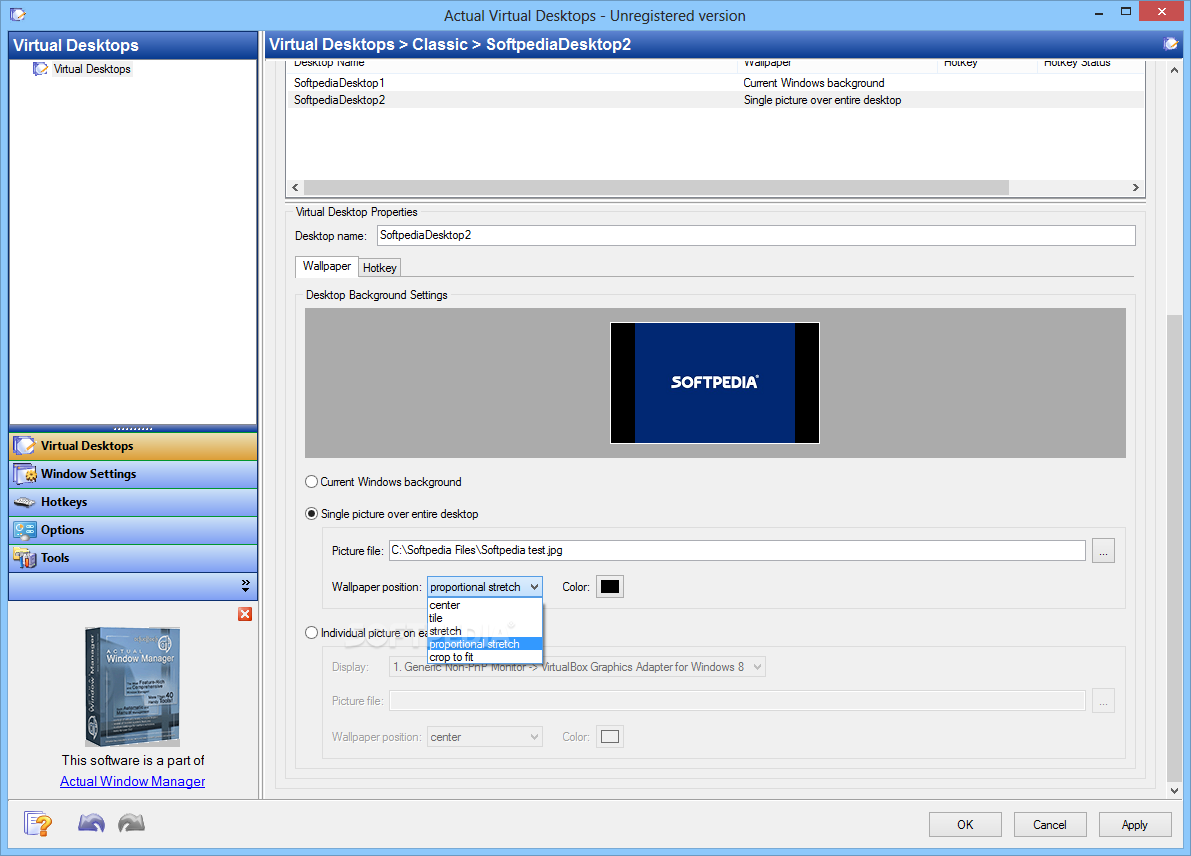Click the Actual Window Manager box image

click(x=133, y=686)
